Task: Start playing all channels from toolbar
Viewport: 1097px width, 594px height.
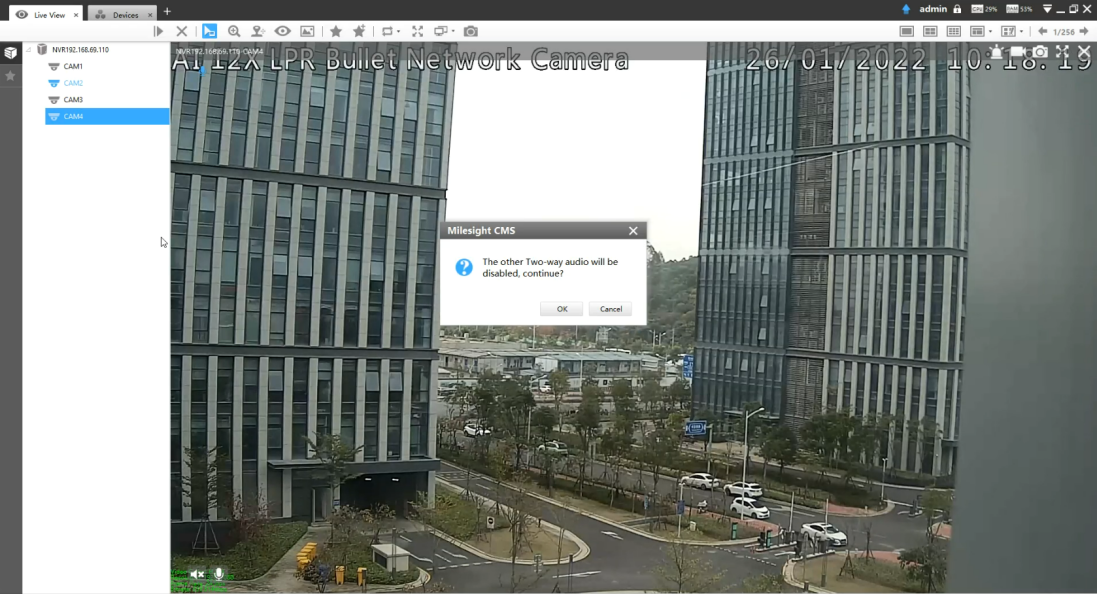Action: (x=159, y=31)
